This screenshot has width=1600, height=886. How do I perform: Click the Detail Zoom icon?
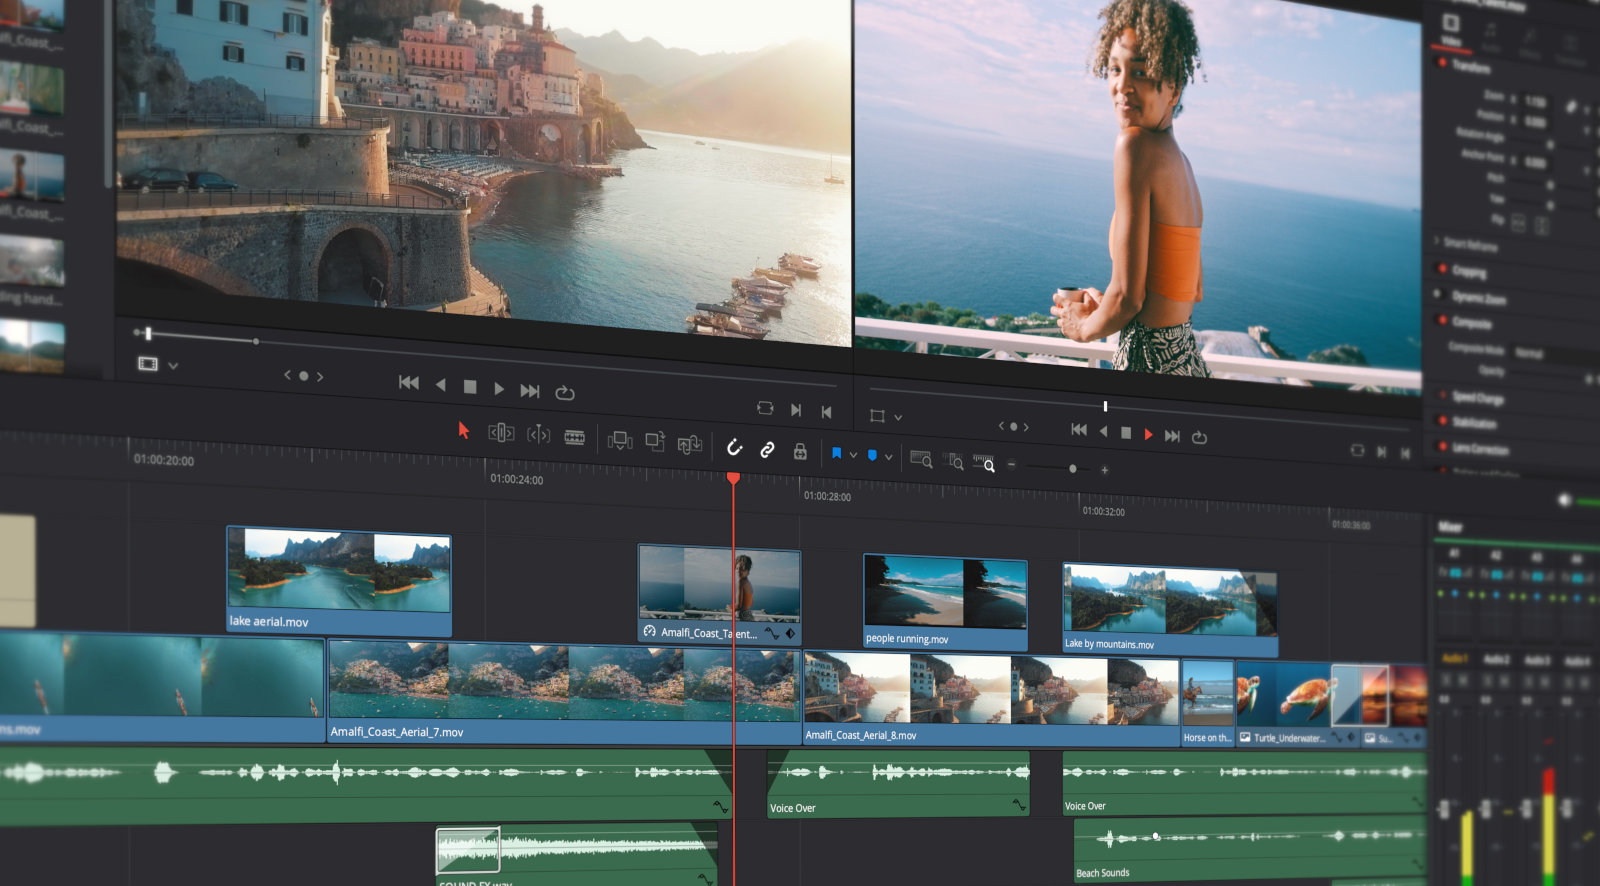[953, 462]
